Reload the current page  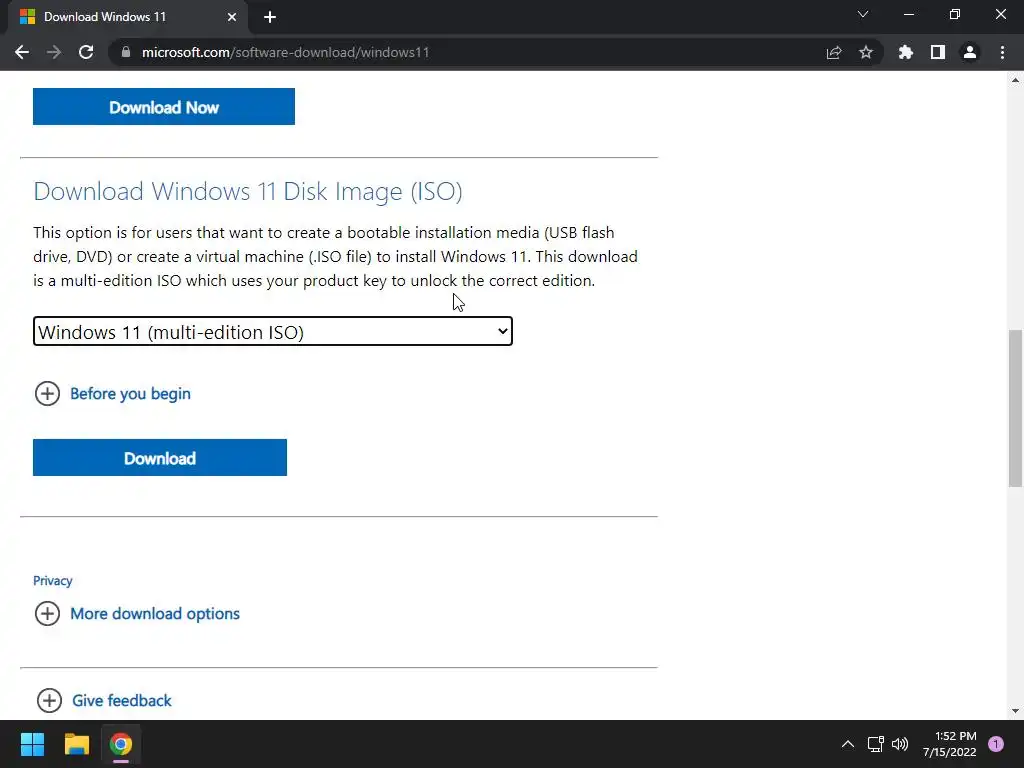86,52
